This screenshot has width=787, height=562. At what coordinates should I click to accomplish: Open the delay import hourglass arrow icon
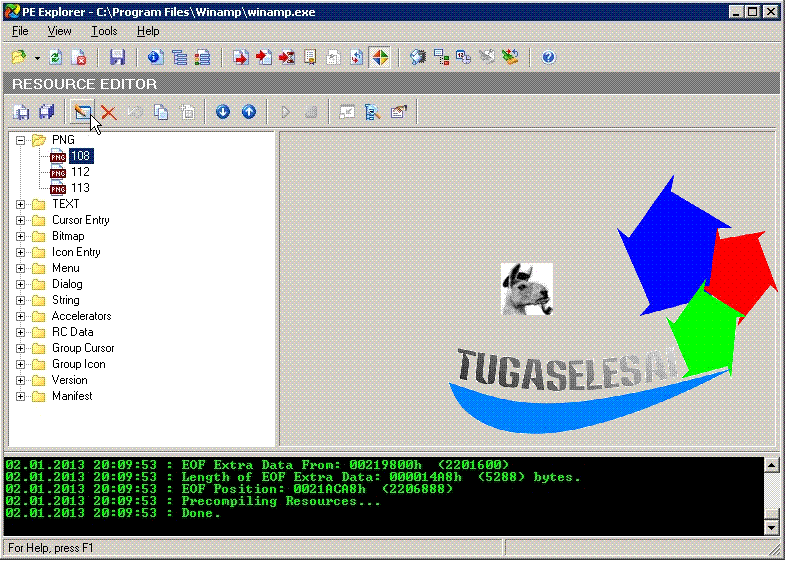point(287,57)
